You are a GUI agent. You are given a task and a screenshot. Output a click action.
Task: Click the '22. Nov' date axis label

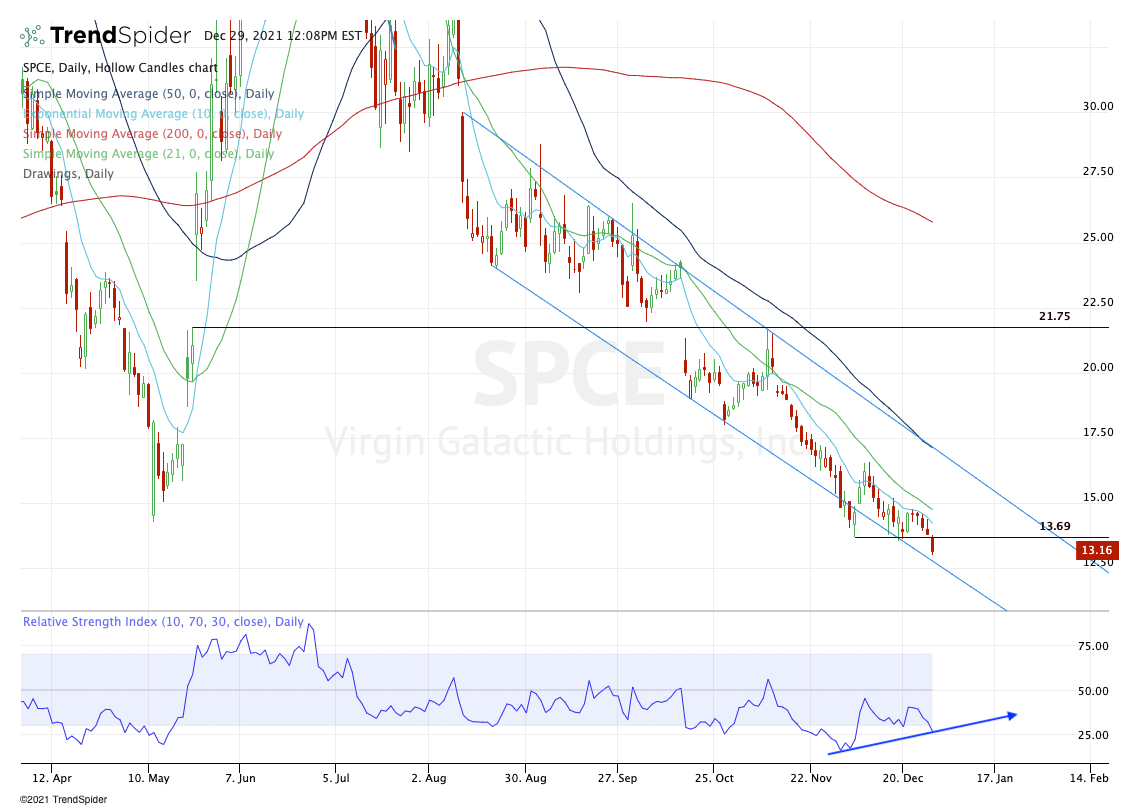pos(811,778)
